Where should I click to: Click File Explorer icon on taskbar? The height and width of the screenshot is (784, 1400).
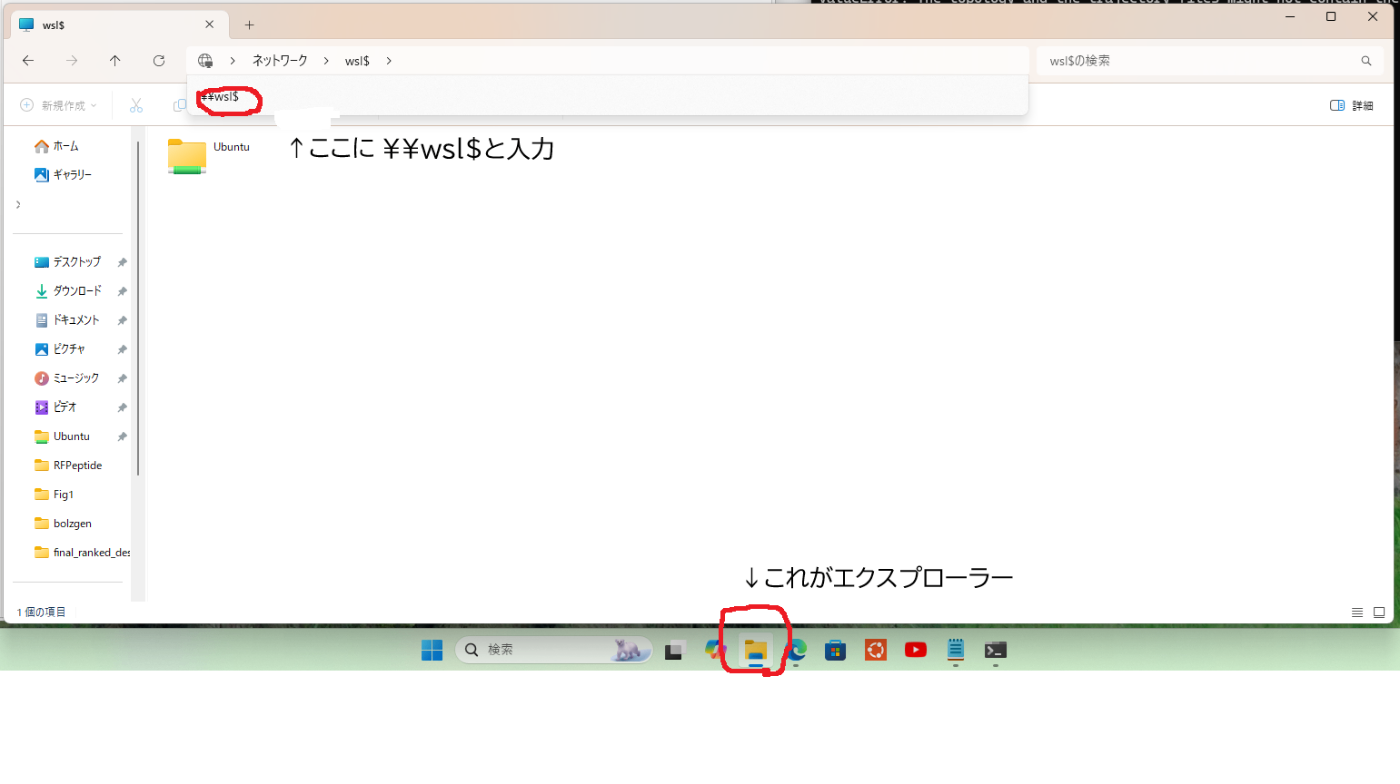755,650
